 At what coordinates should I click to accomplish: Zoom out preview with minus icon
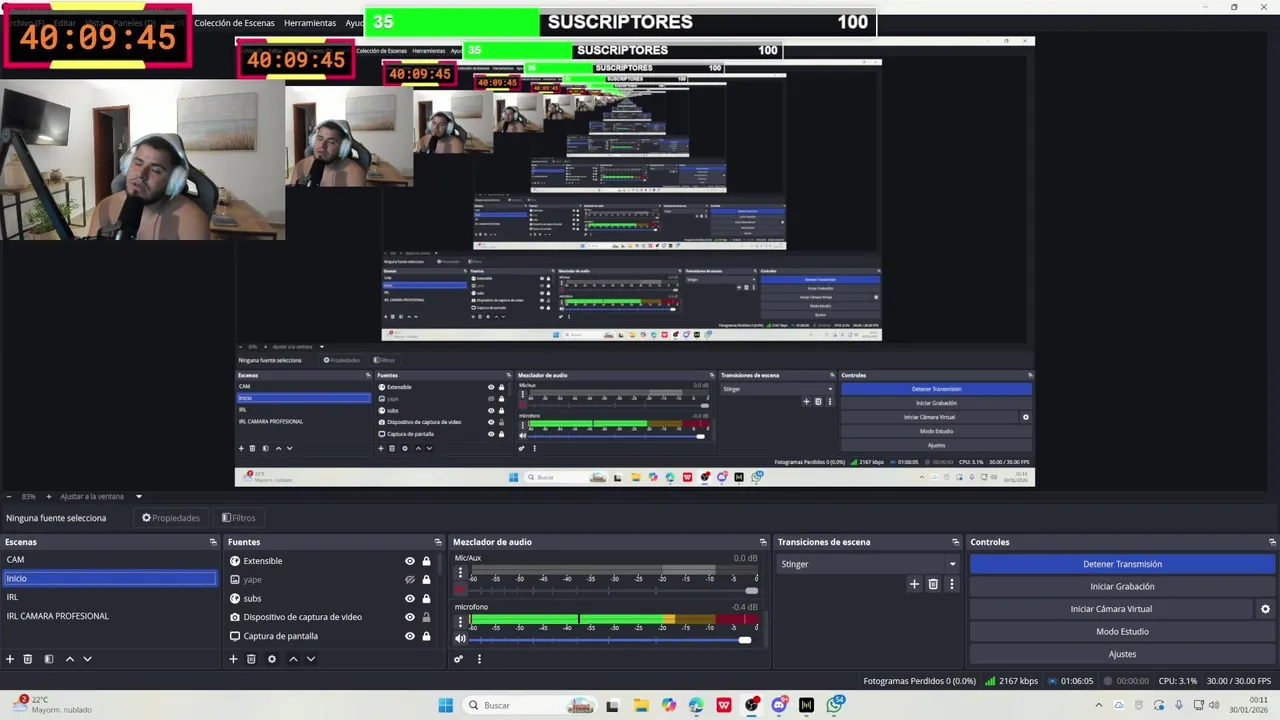9,496
